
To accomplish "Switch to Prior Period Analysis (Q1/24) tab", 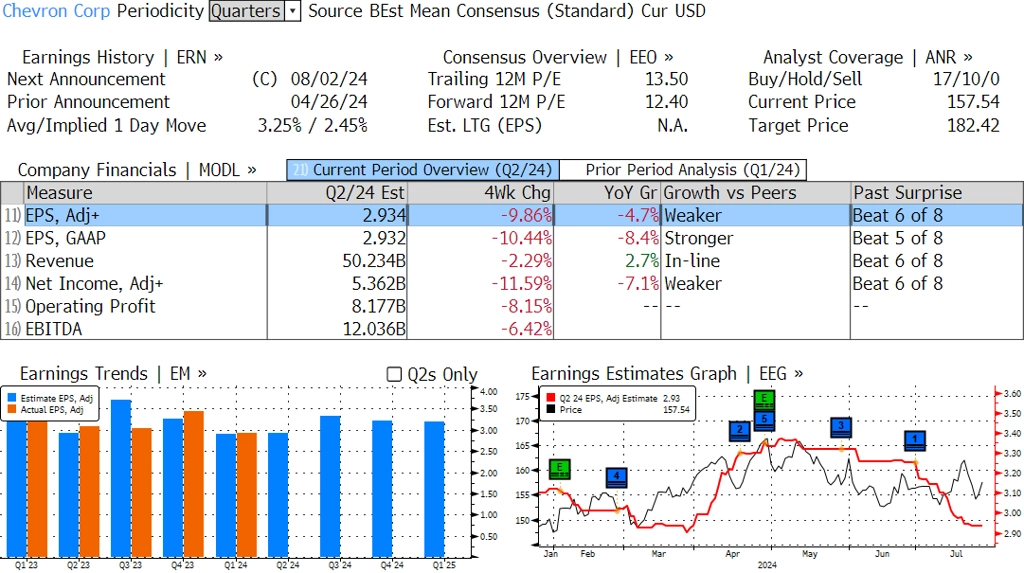I will pyautogui.click(x=683, y=170).
